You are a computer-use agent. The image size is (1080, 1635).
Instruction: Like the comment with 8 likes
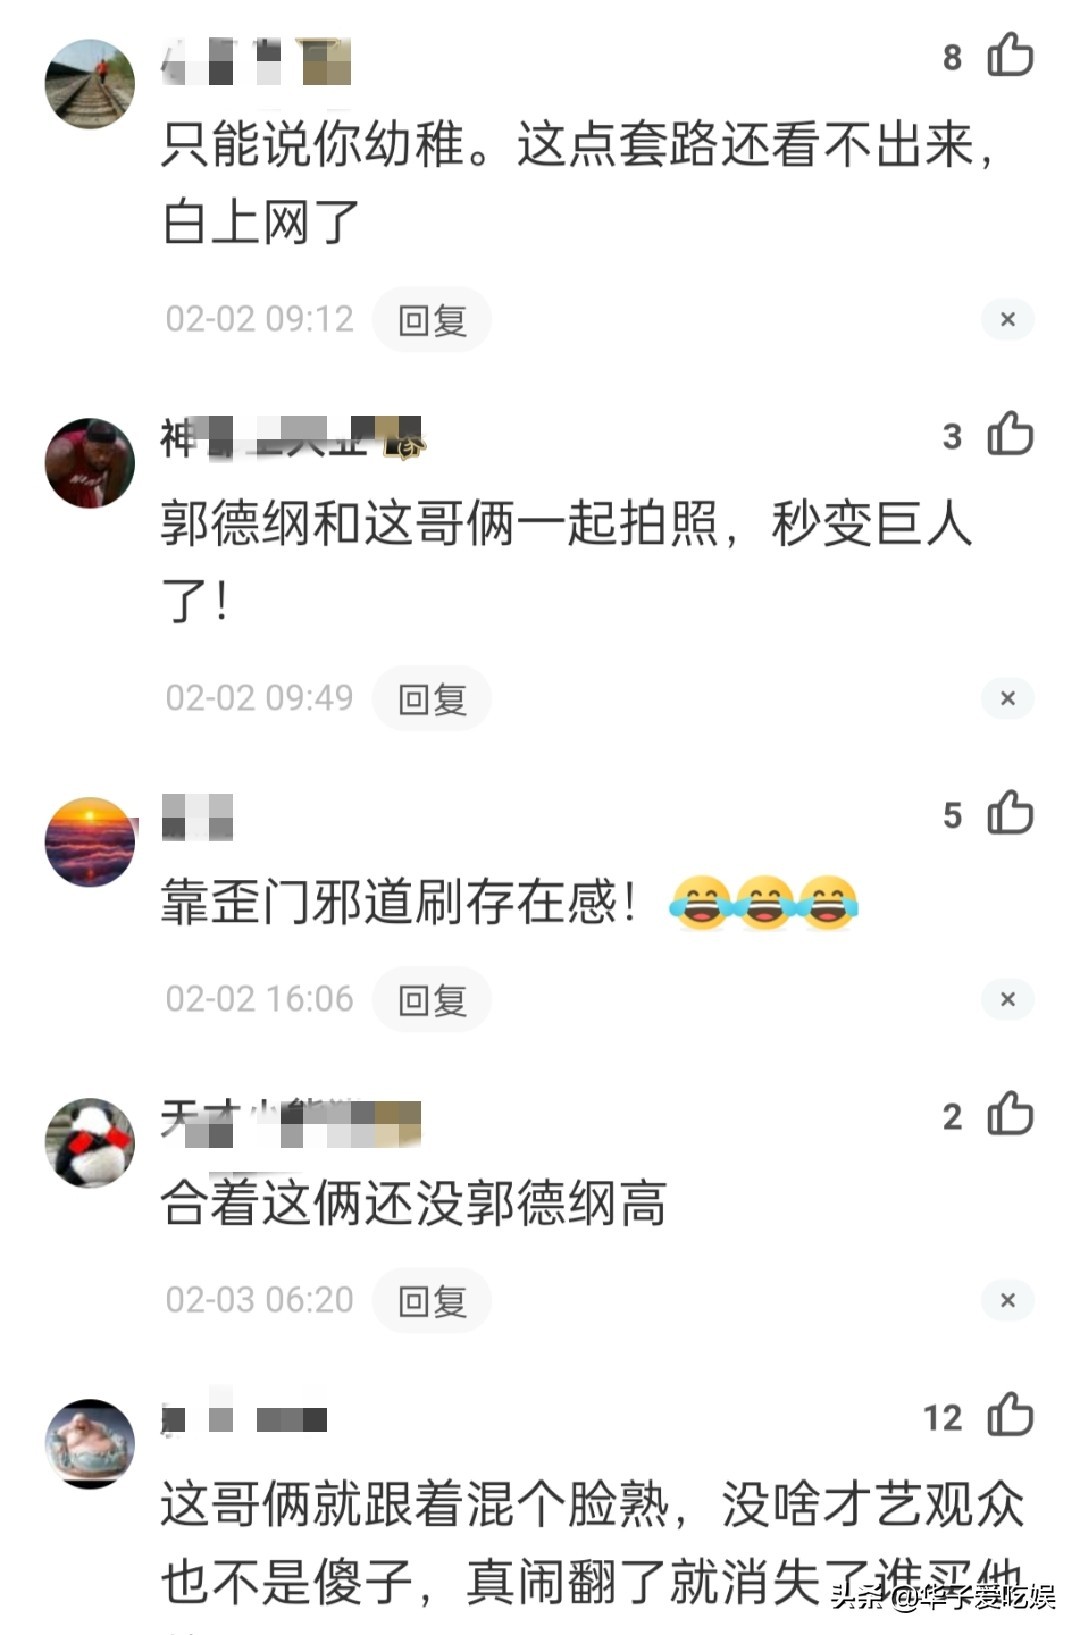coord(1010,56)
